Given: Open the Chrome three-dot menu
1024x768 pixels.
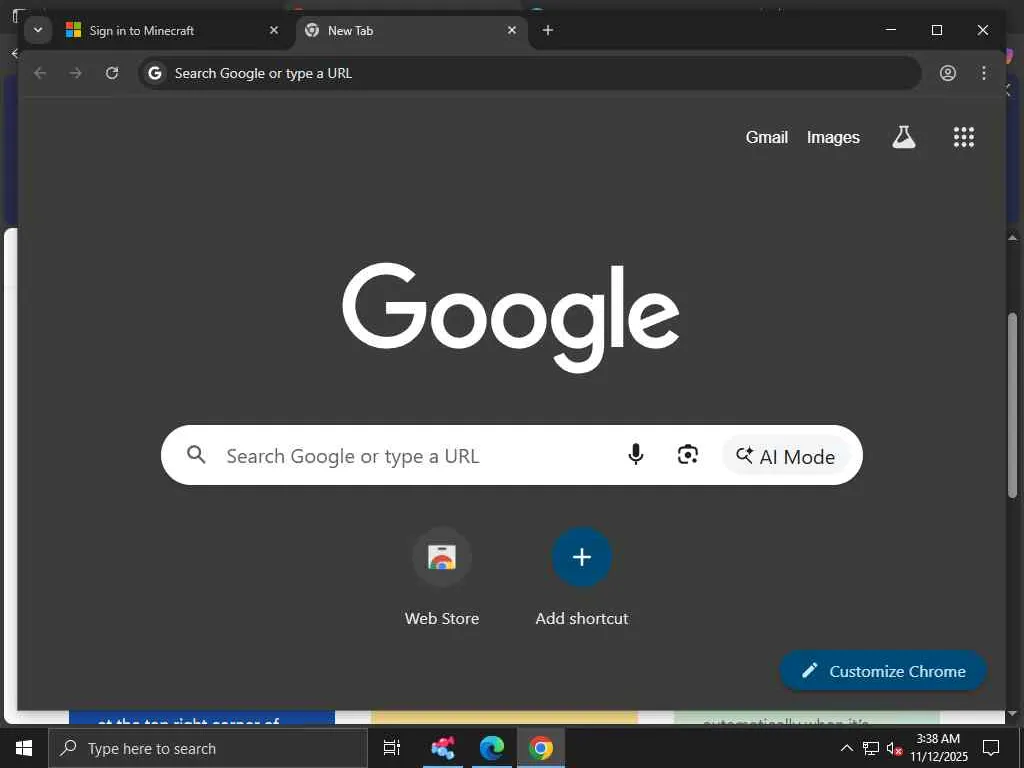Looking at the screenshot, I should (984, 73).
